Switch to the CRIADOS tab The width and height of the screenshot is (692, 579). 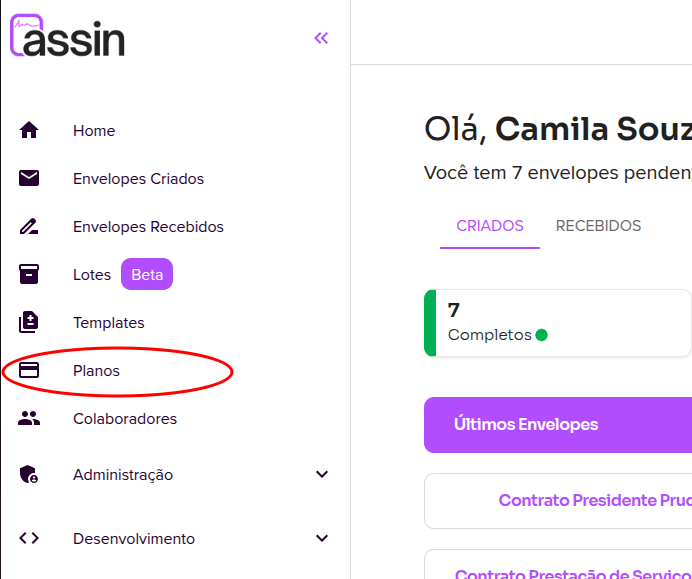[490, 226]
